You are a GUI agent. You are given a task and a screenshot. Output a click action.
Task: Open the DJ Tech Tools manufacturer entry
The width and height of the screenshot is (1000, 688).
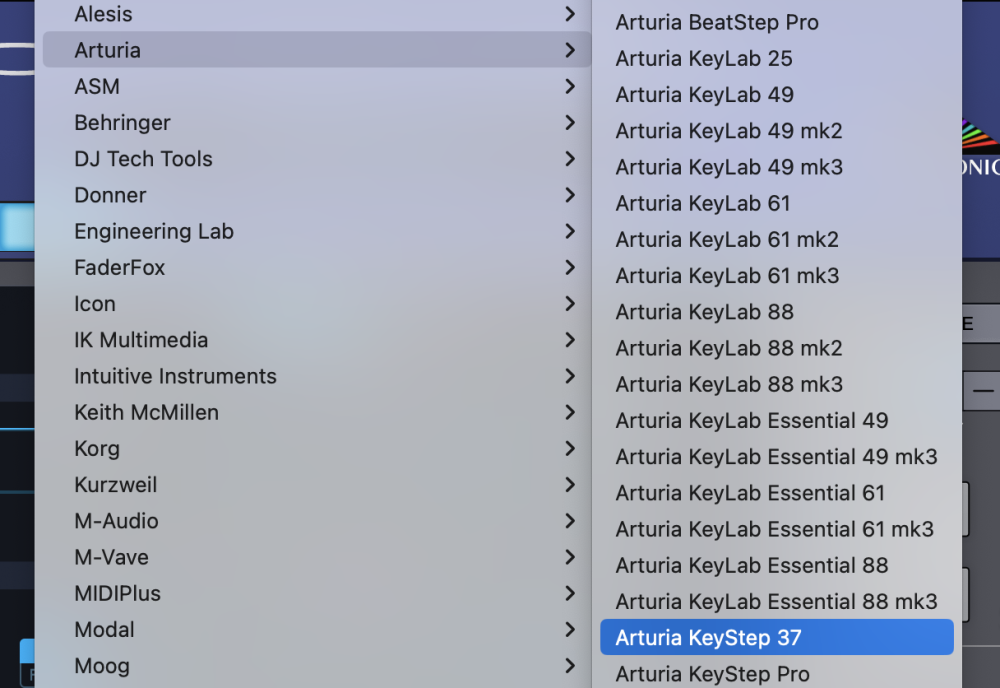tap(143, 159)
